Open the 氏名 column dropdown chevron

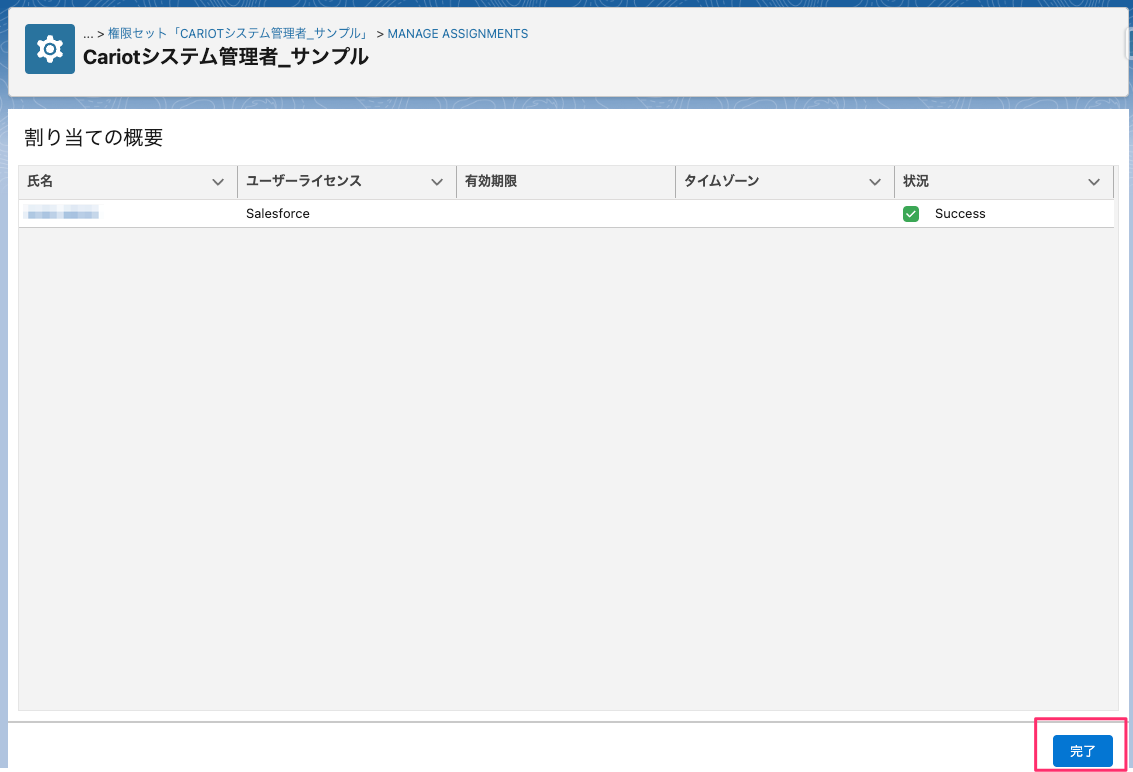(x=217, y=182)
